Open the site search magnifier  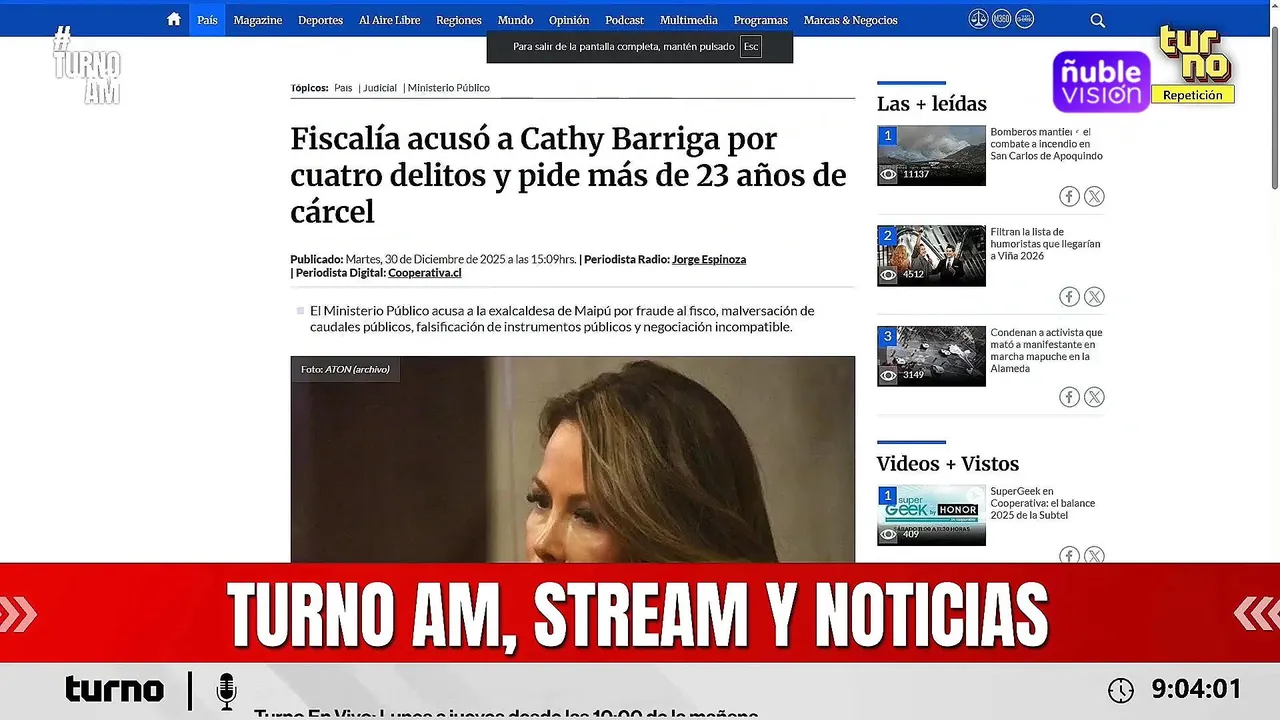click(1097, 20)
